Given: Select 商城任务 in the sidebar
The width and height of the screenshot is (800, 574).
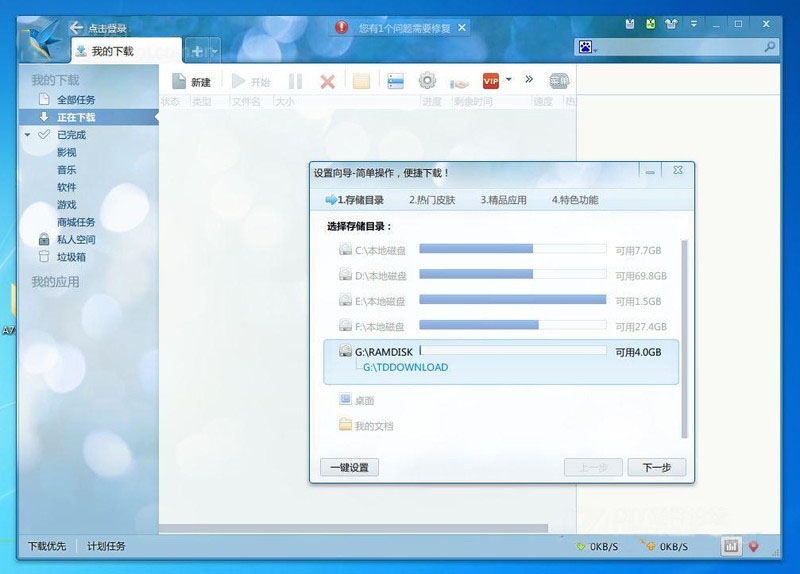Looking at the screenshot, I should [x=76, y=222].
